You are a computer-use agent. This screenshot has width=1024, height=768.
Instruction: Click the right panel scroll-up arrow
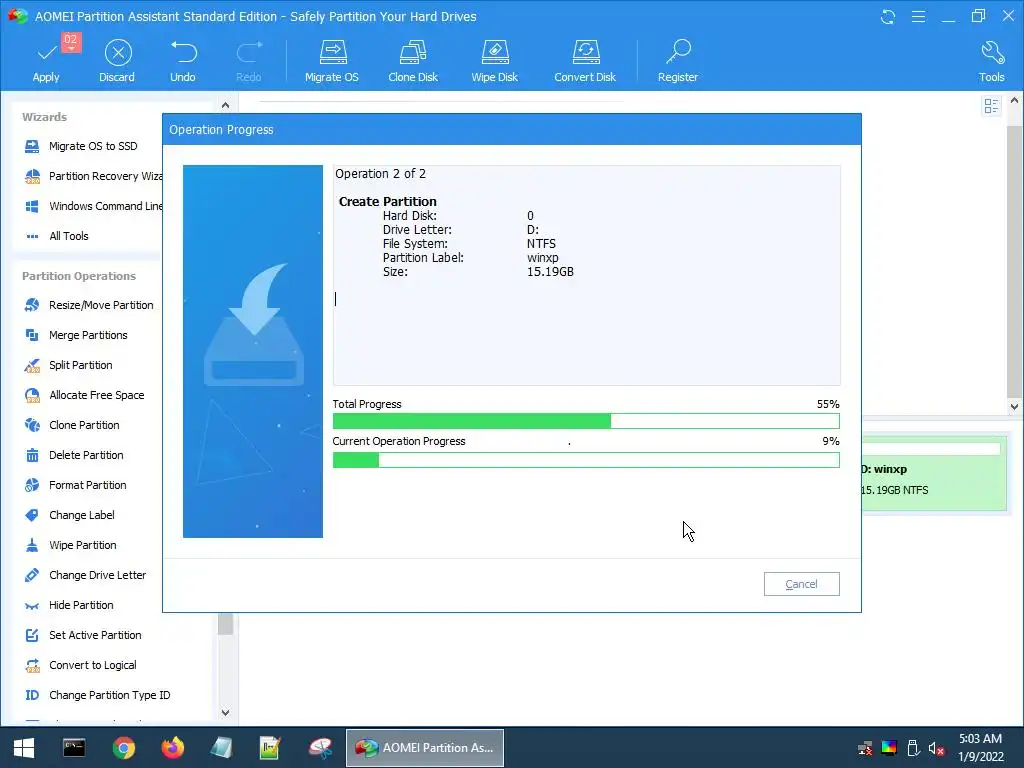tap(1014, 101)
